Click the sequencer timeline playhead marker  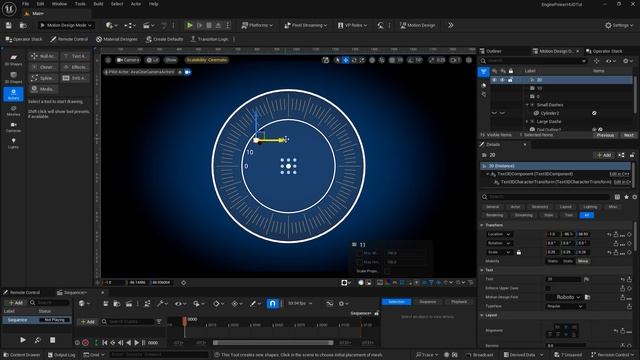coord(184,322)
